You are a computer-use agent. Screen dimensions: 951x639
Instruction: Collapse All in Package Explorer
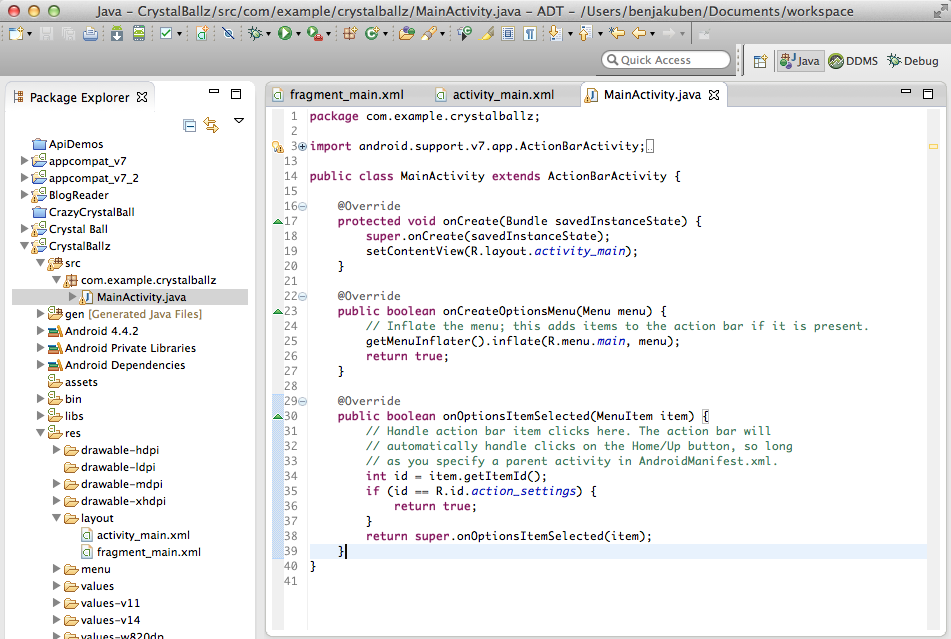(190, 125)
